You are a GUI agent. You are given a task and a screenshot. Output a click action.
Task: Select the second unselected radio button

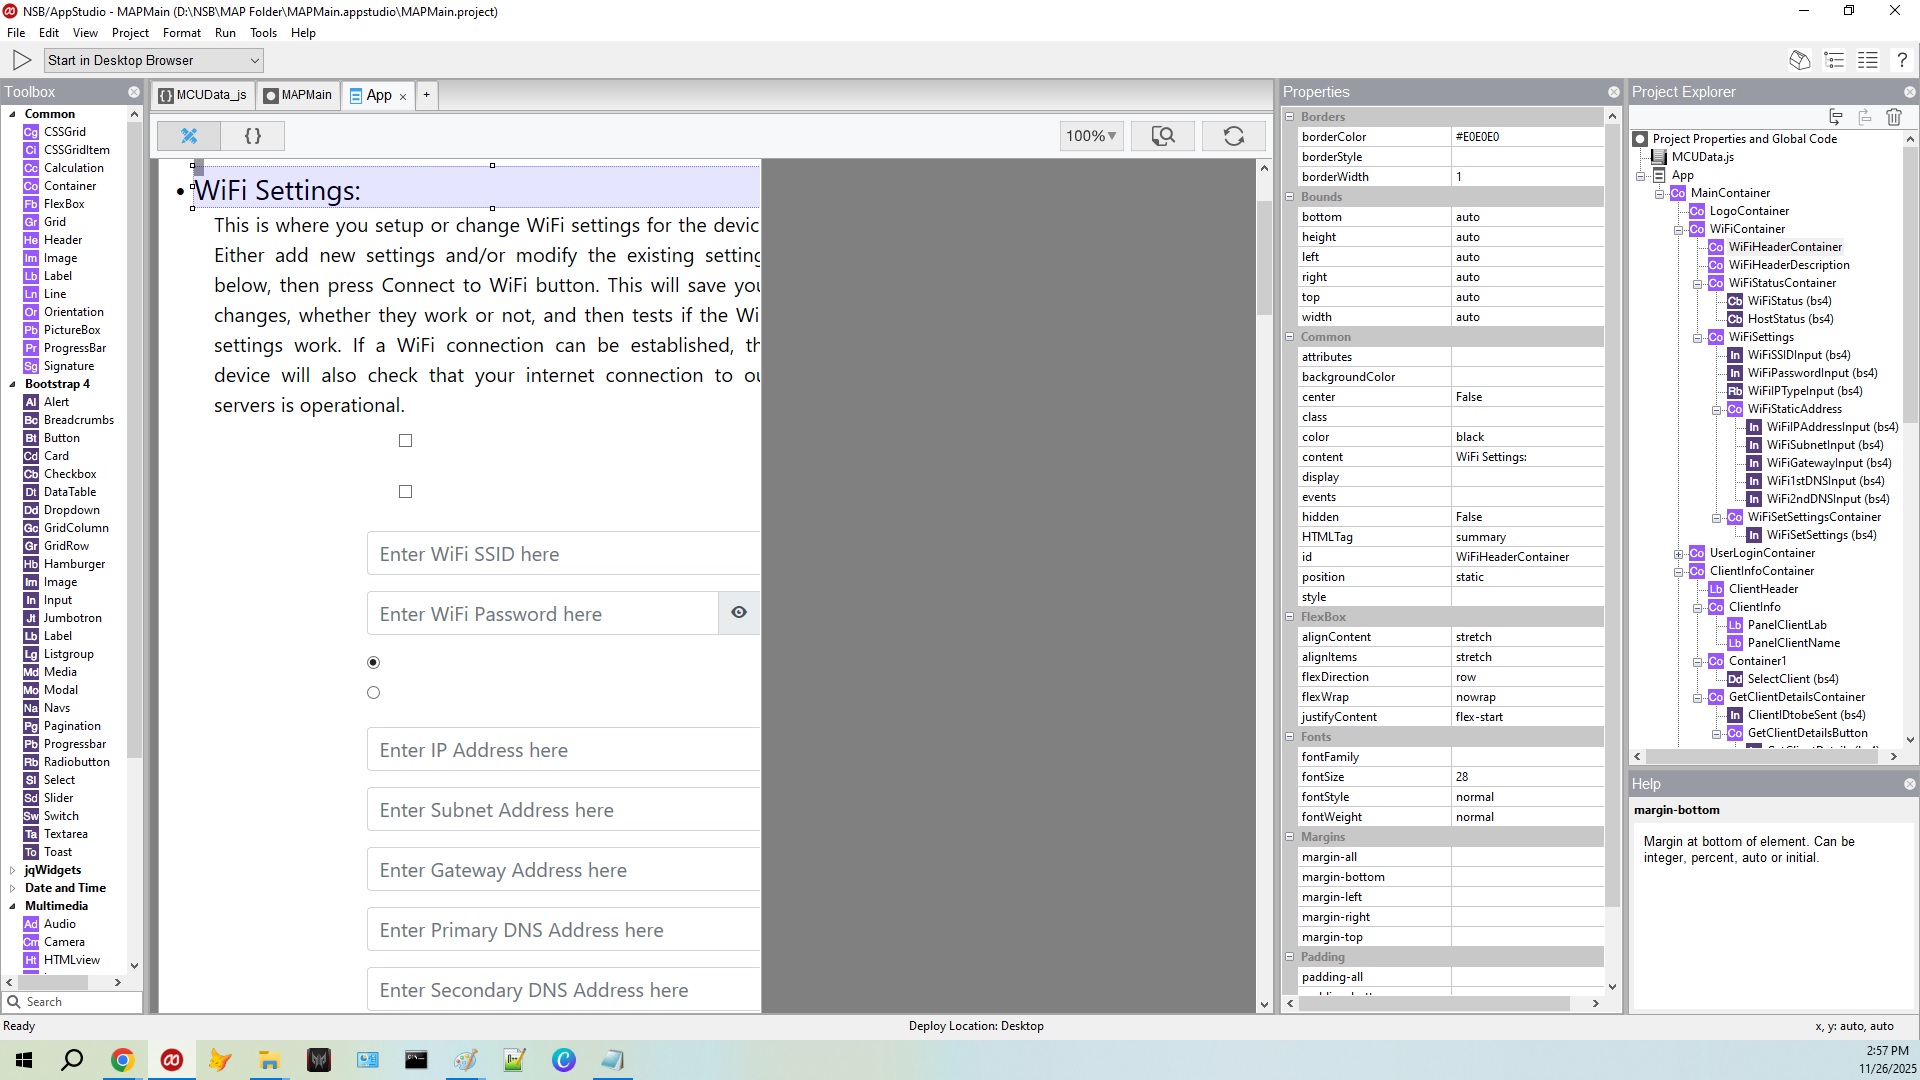[x=374, y=693]
